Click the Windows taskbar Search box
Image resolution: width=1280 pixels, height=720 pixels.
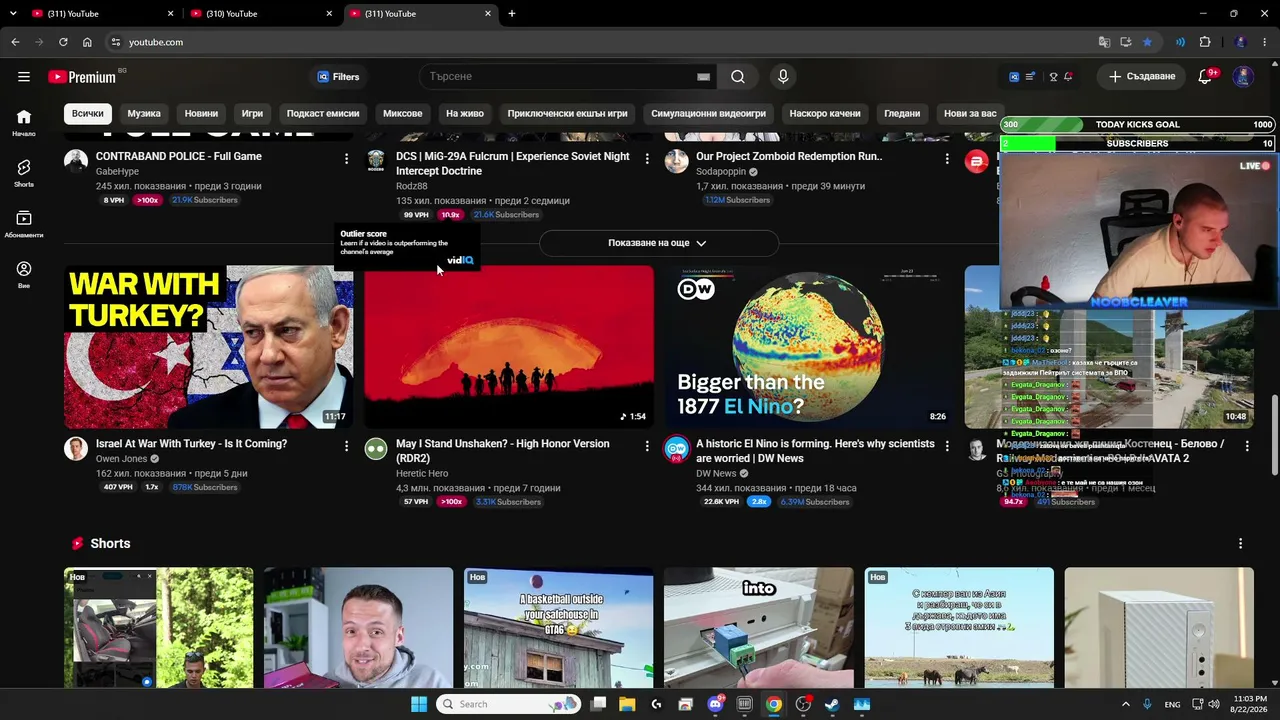pos(510,704)
